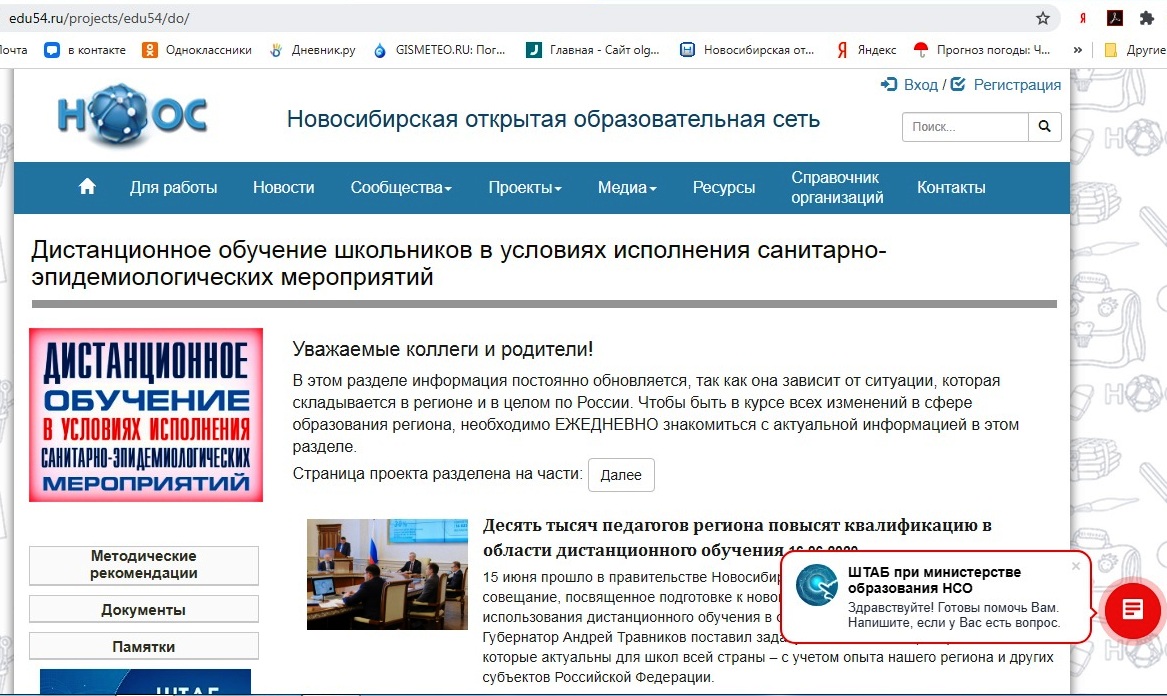Screen dimensions: 1167x696
Task: Open the Яндекс bookmark
Action: (866, 50)
